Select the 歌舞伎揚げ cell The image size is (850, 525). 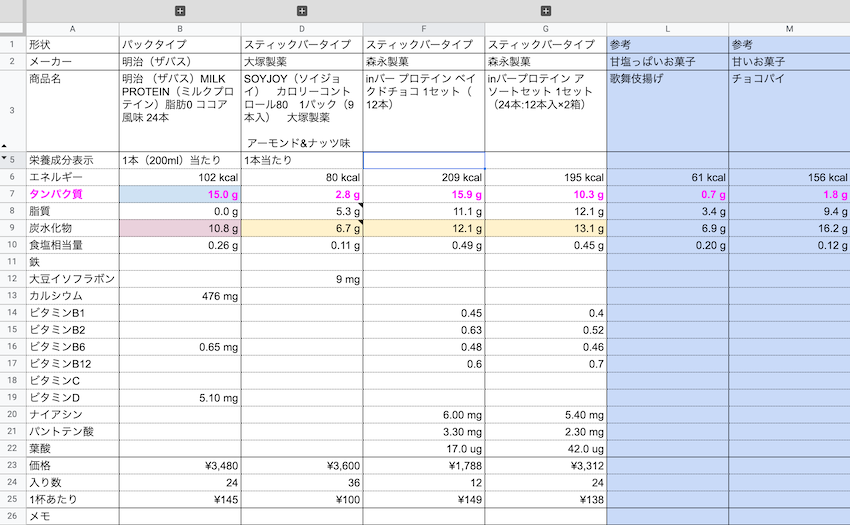pyautogui.click(x=668, y=111)
